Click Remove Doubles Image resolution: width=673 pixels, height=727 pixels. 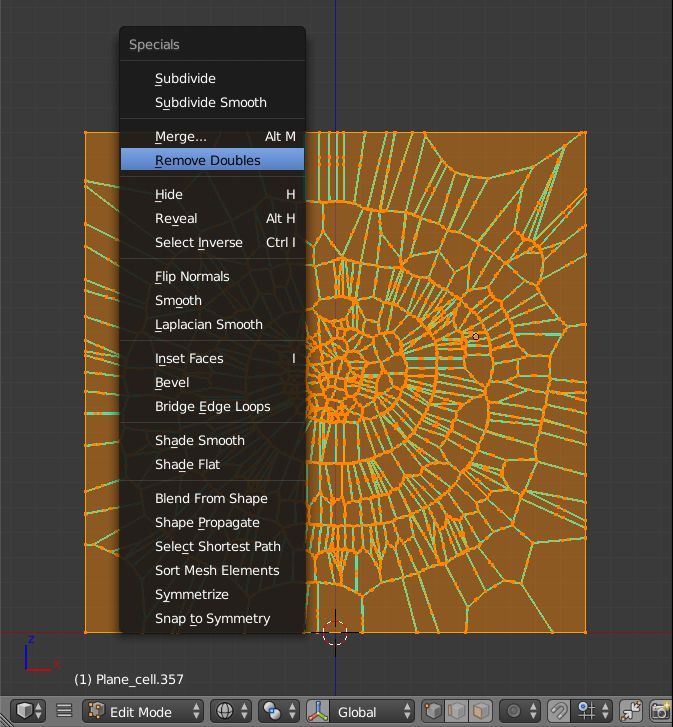pyautogui.click(x=212, y=160)
